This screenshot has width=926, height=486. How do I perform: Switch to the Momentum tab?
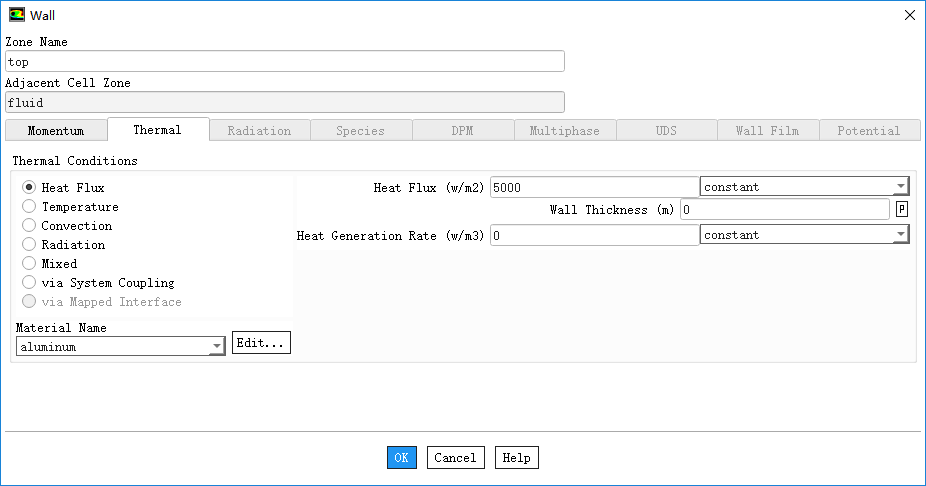point(56,131)
